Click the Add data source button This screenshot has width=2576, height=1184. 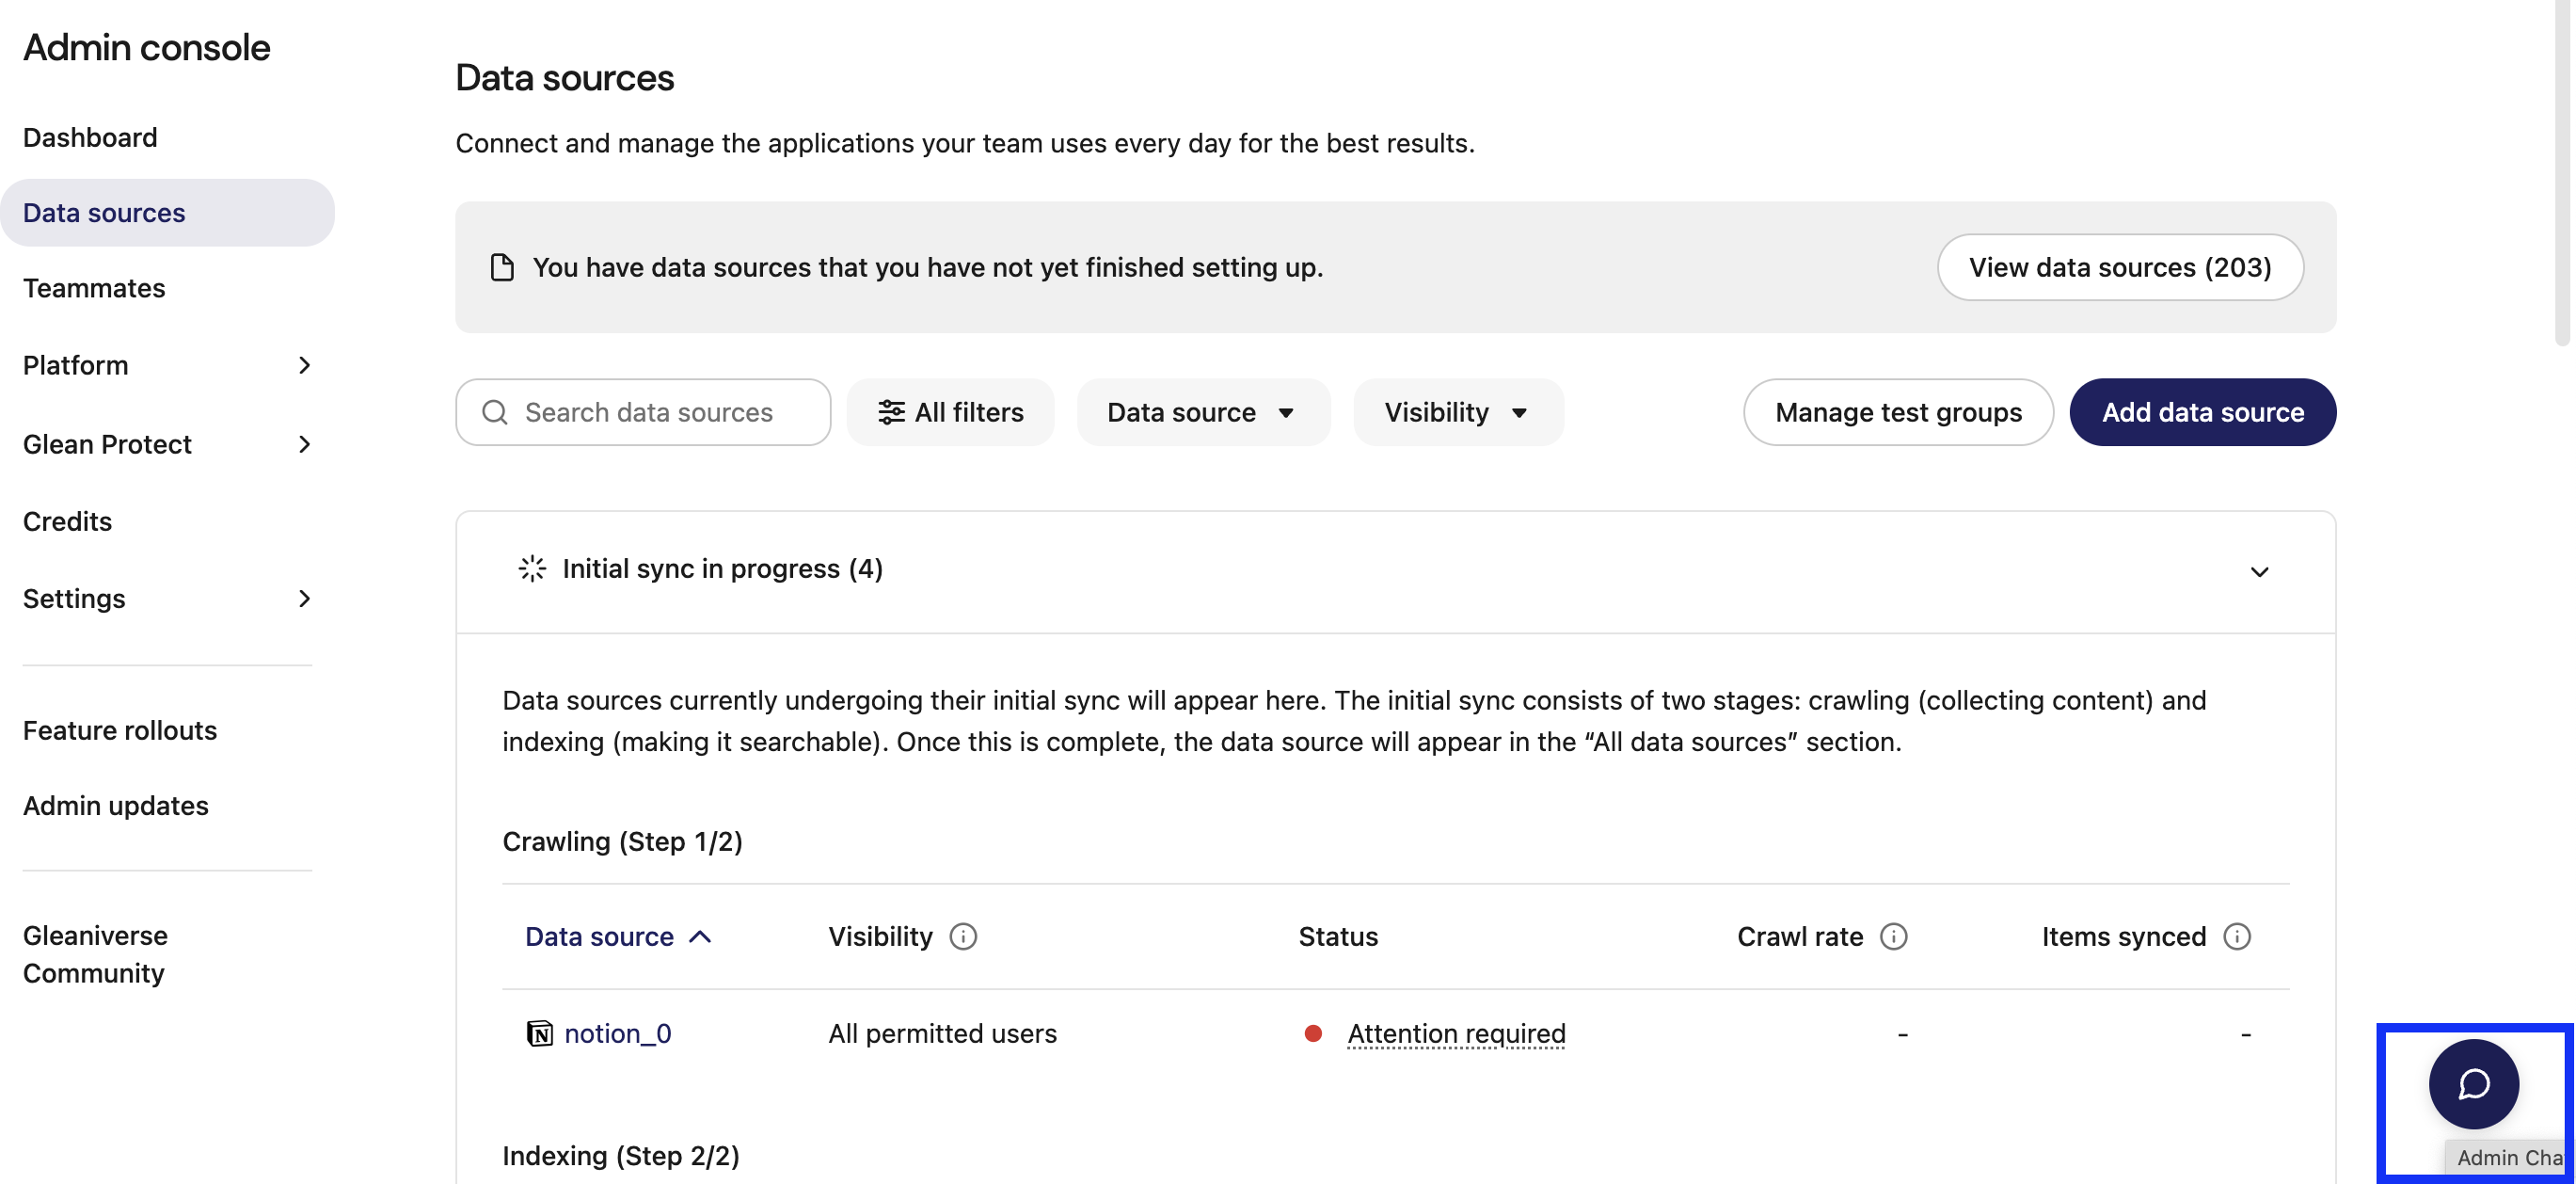pyautogui.click(x=2202, y=412)
